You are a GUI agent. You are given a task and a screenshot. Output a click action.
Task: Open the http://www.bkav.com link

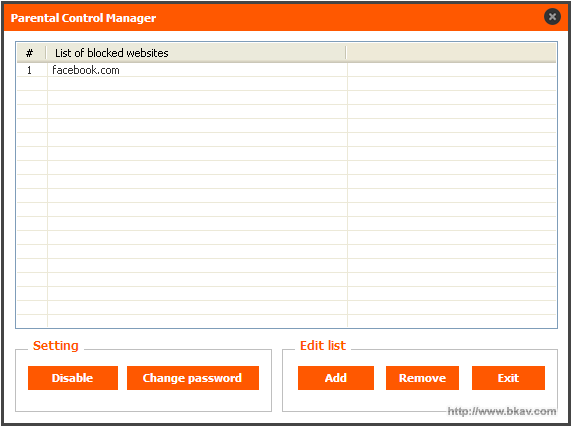point(502,411)
